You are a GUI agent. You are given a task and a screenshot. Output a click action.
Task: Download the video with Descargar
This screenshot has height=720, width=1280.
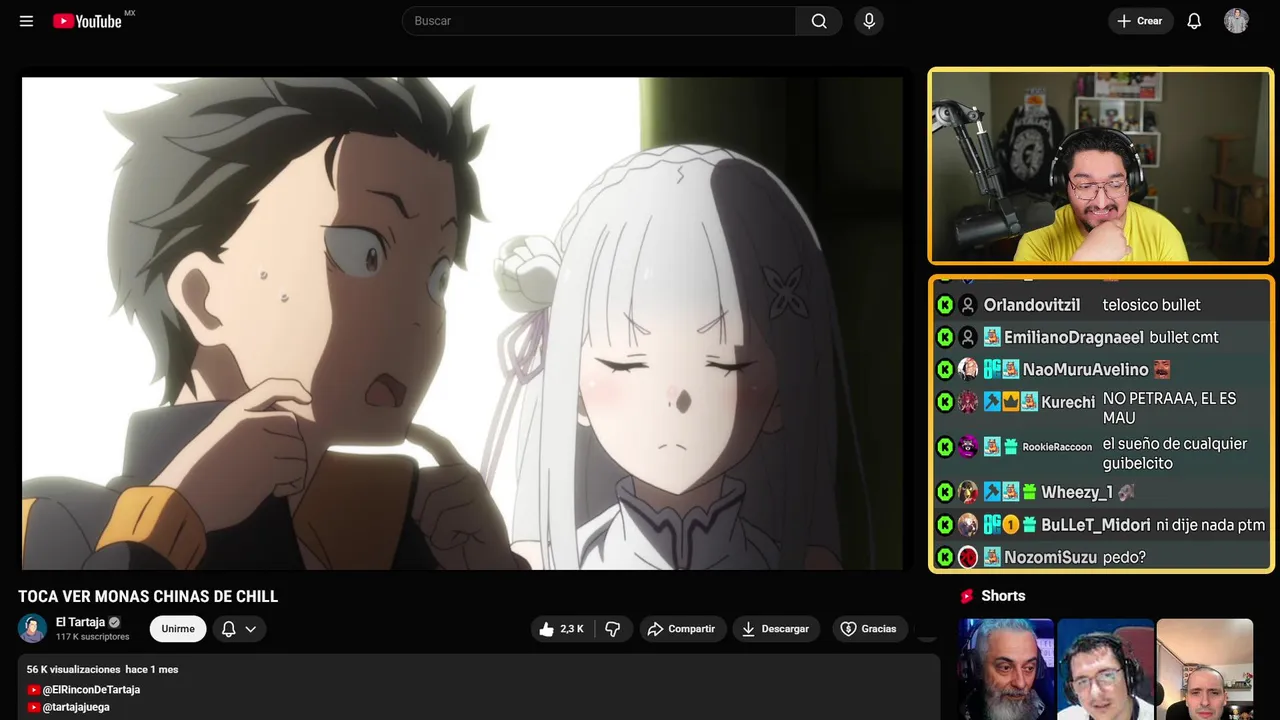click(776, 629)
